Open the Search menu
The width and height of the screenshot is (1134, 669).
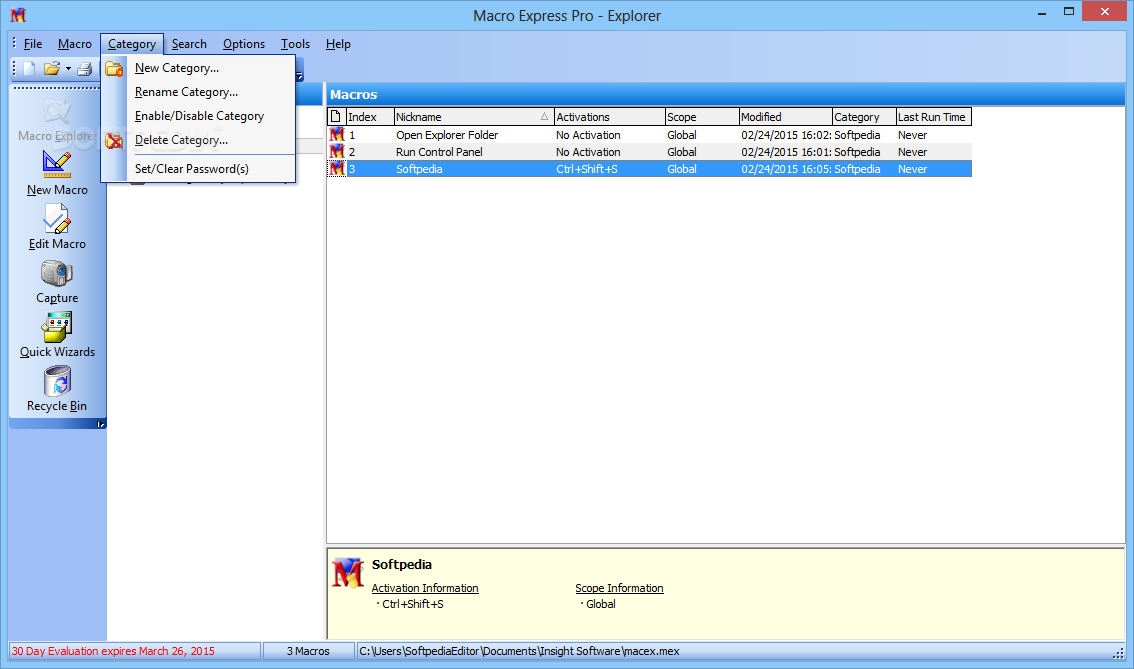(189, 44)
